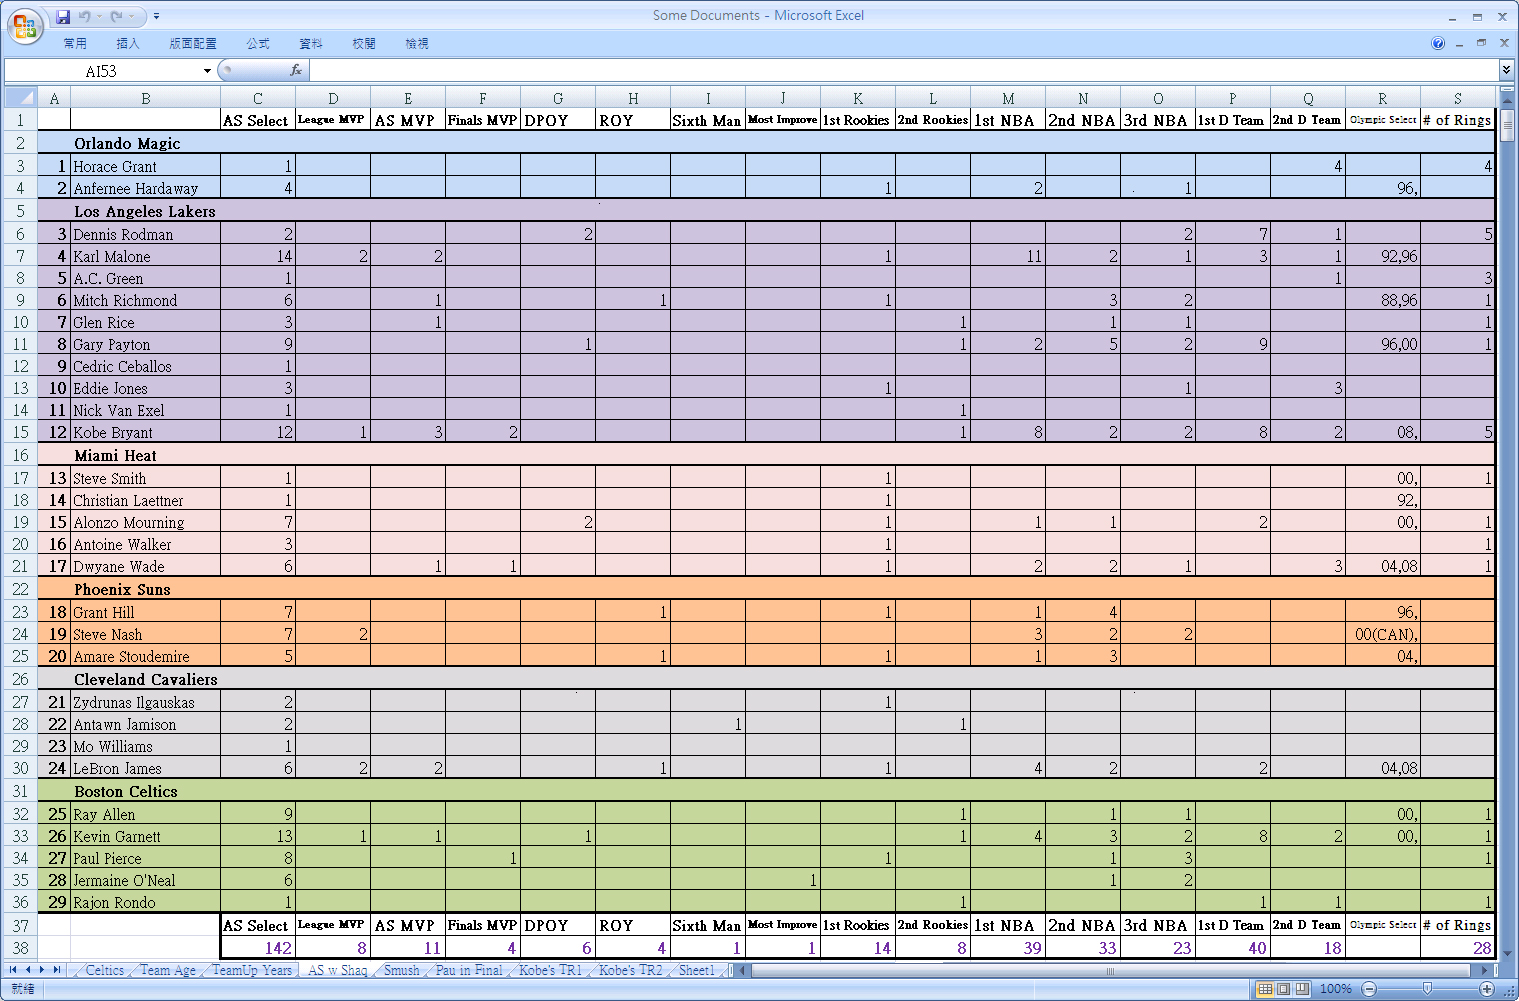This screenshot has height=1001, width=1519.
Task: Show next sheet tab with the navigation arrow
Action: (x=42, y=970)
